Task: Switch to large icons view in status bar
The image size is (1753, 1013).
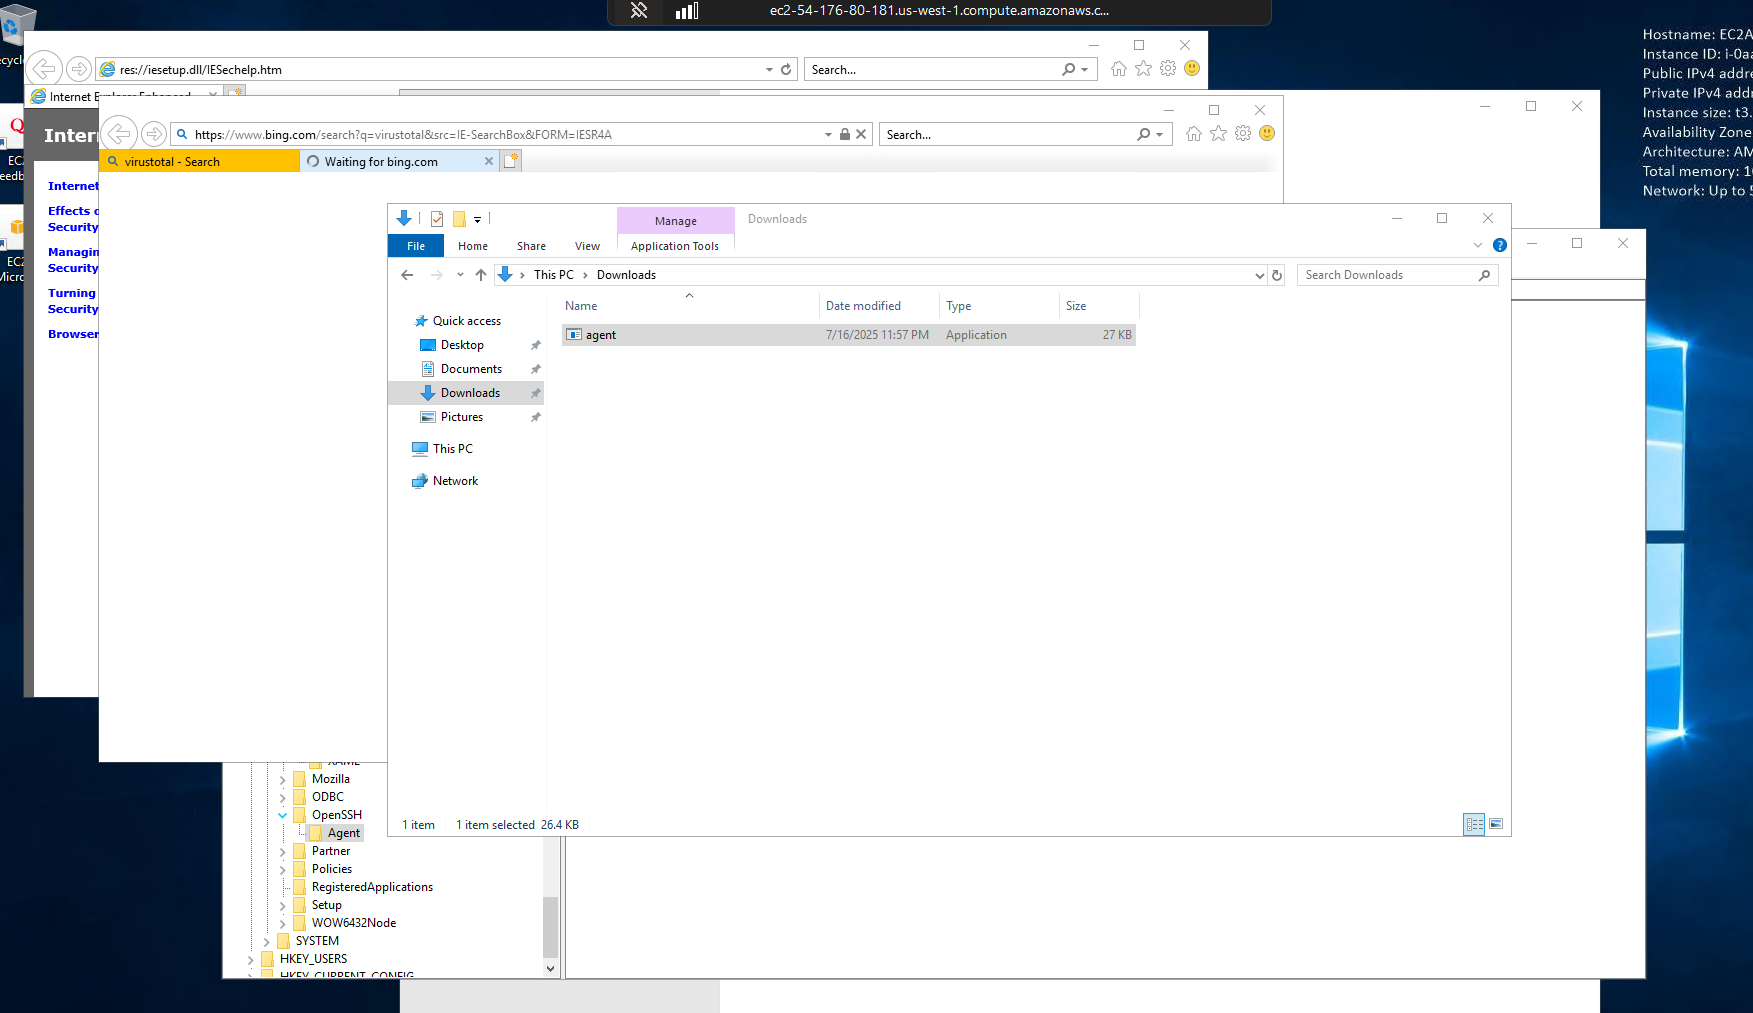Action: tap(1496, 824)
